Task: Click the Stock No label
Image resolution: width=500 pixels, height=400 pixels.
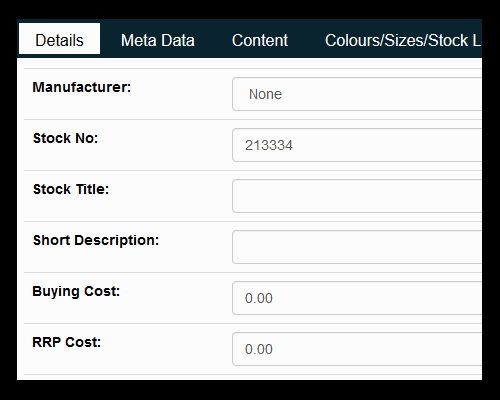Action: [x=65, y=138]
